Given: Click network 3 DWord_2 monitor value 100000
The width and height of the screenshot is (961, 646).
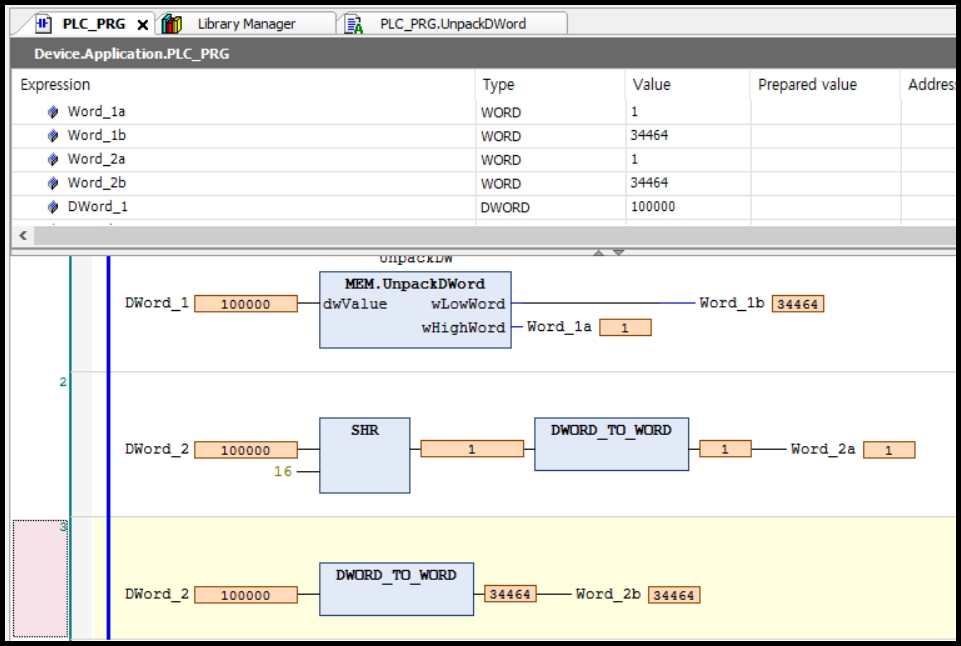Looking at the screenshot, I should coord(246,595).
